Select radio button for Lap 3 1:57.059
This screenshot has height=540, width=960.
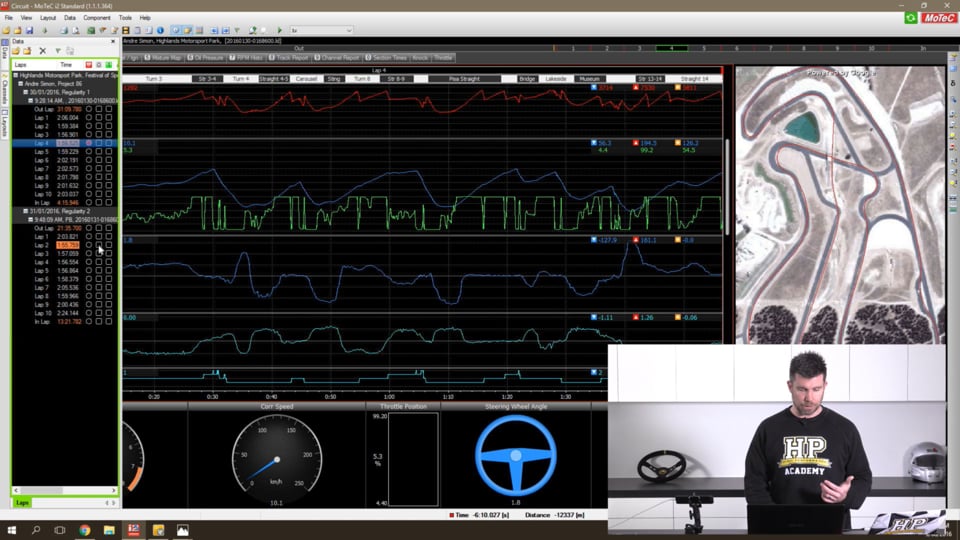[x=89, y=253]
